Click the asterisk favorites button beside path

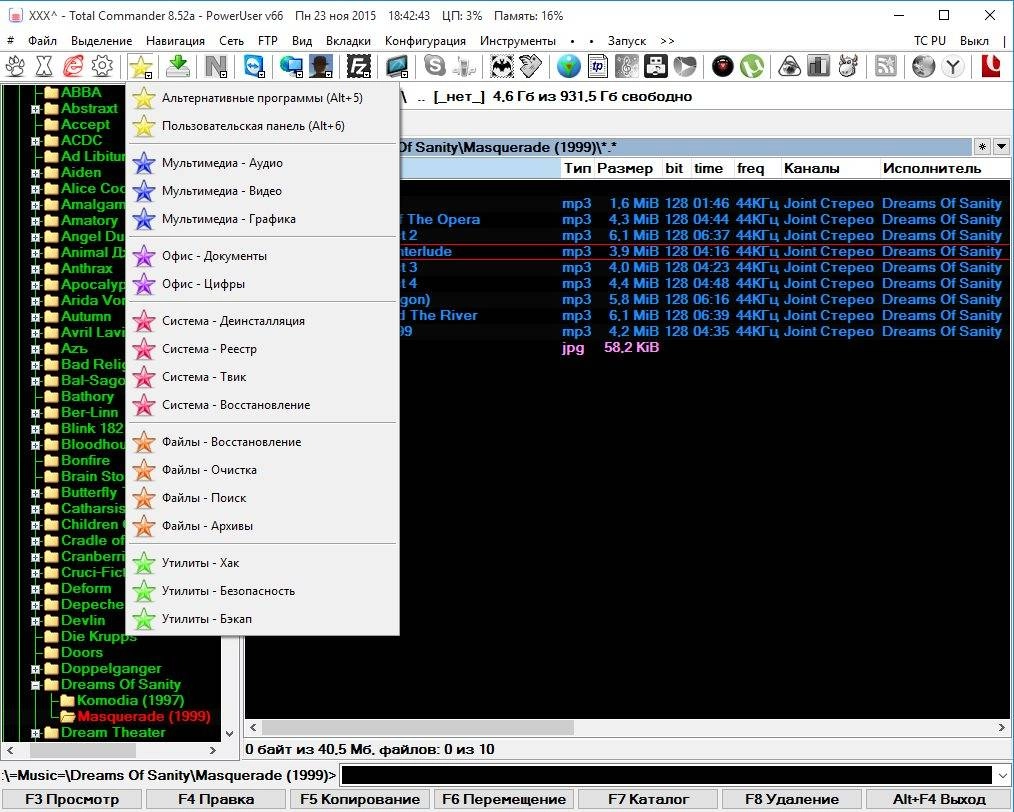(x=982, y=147)
